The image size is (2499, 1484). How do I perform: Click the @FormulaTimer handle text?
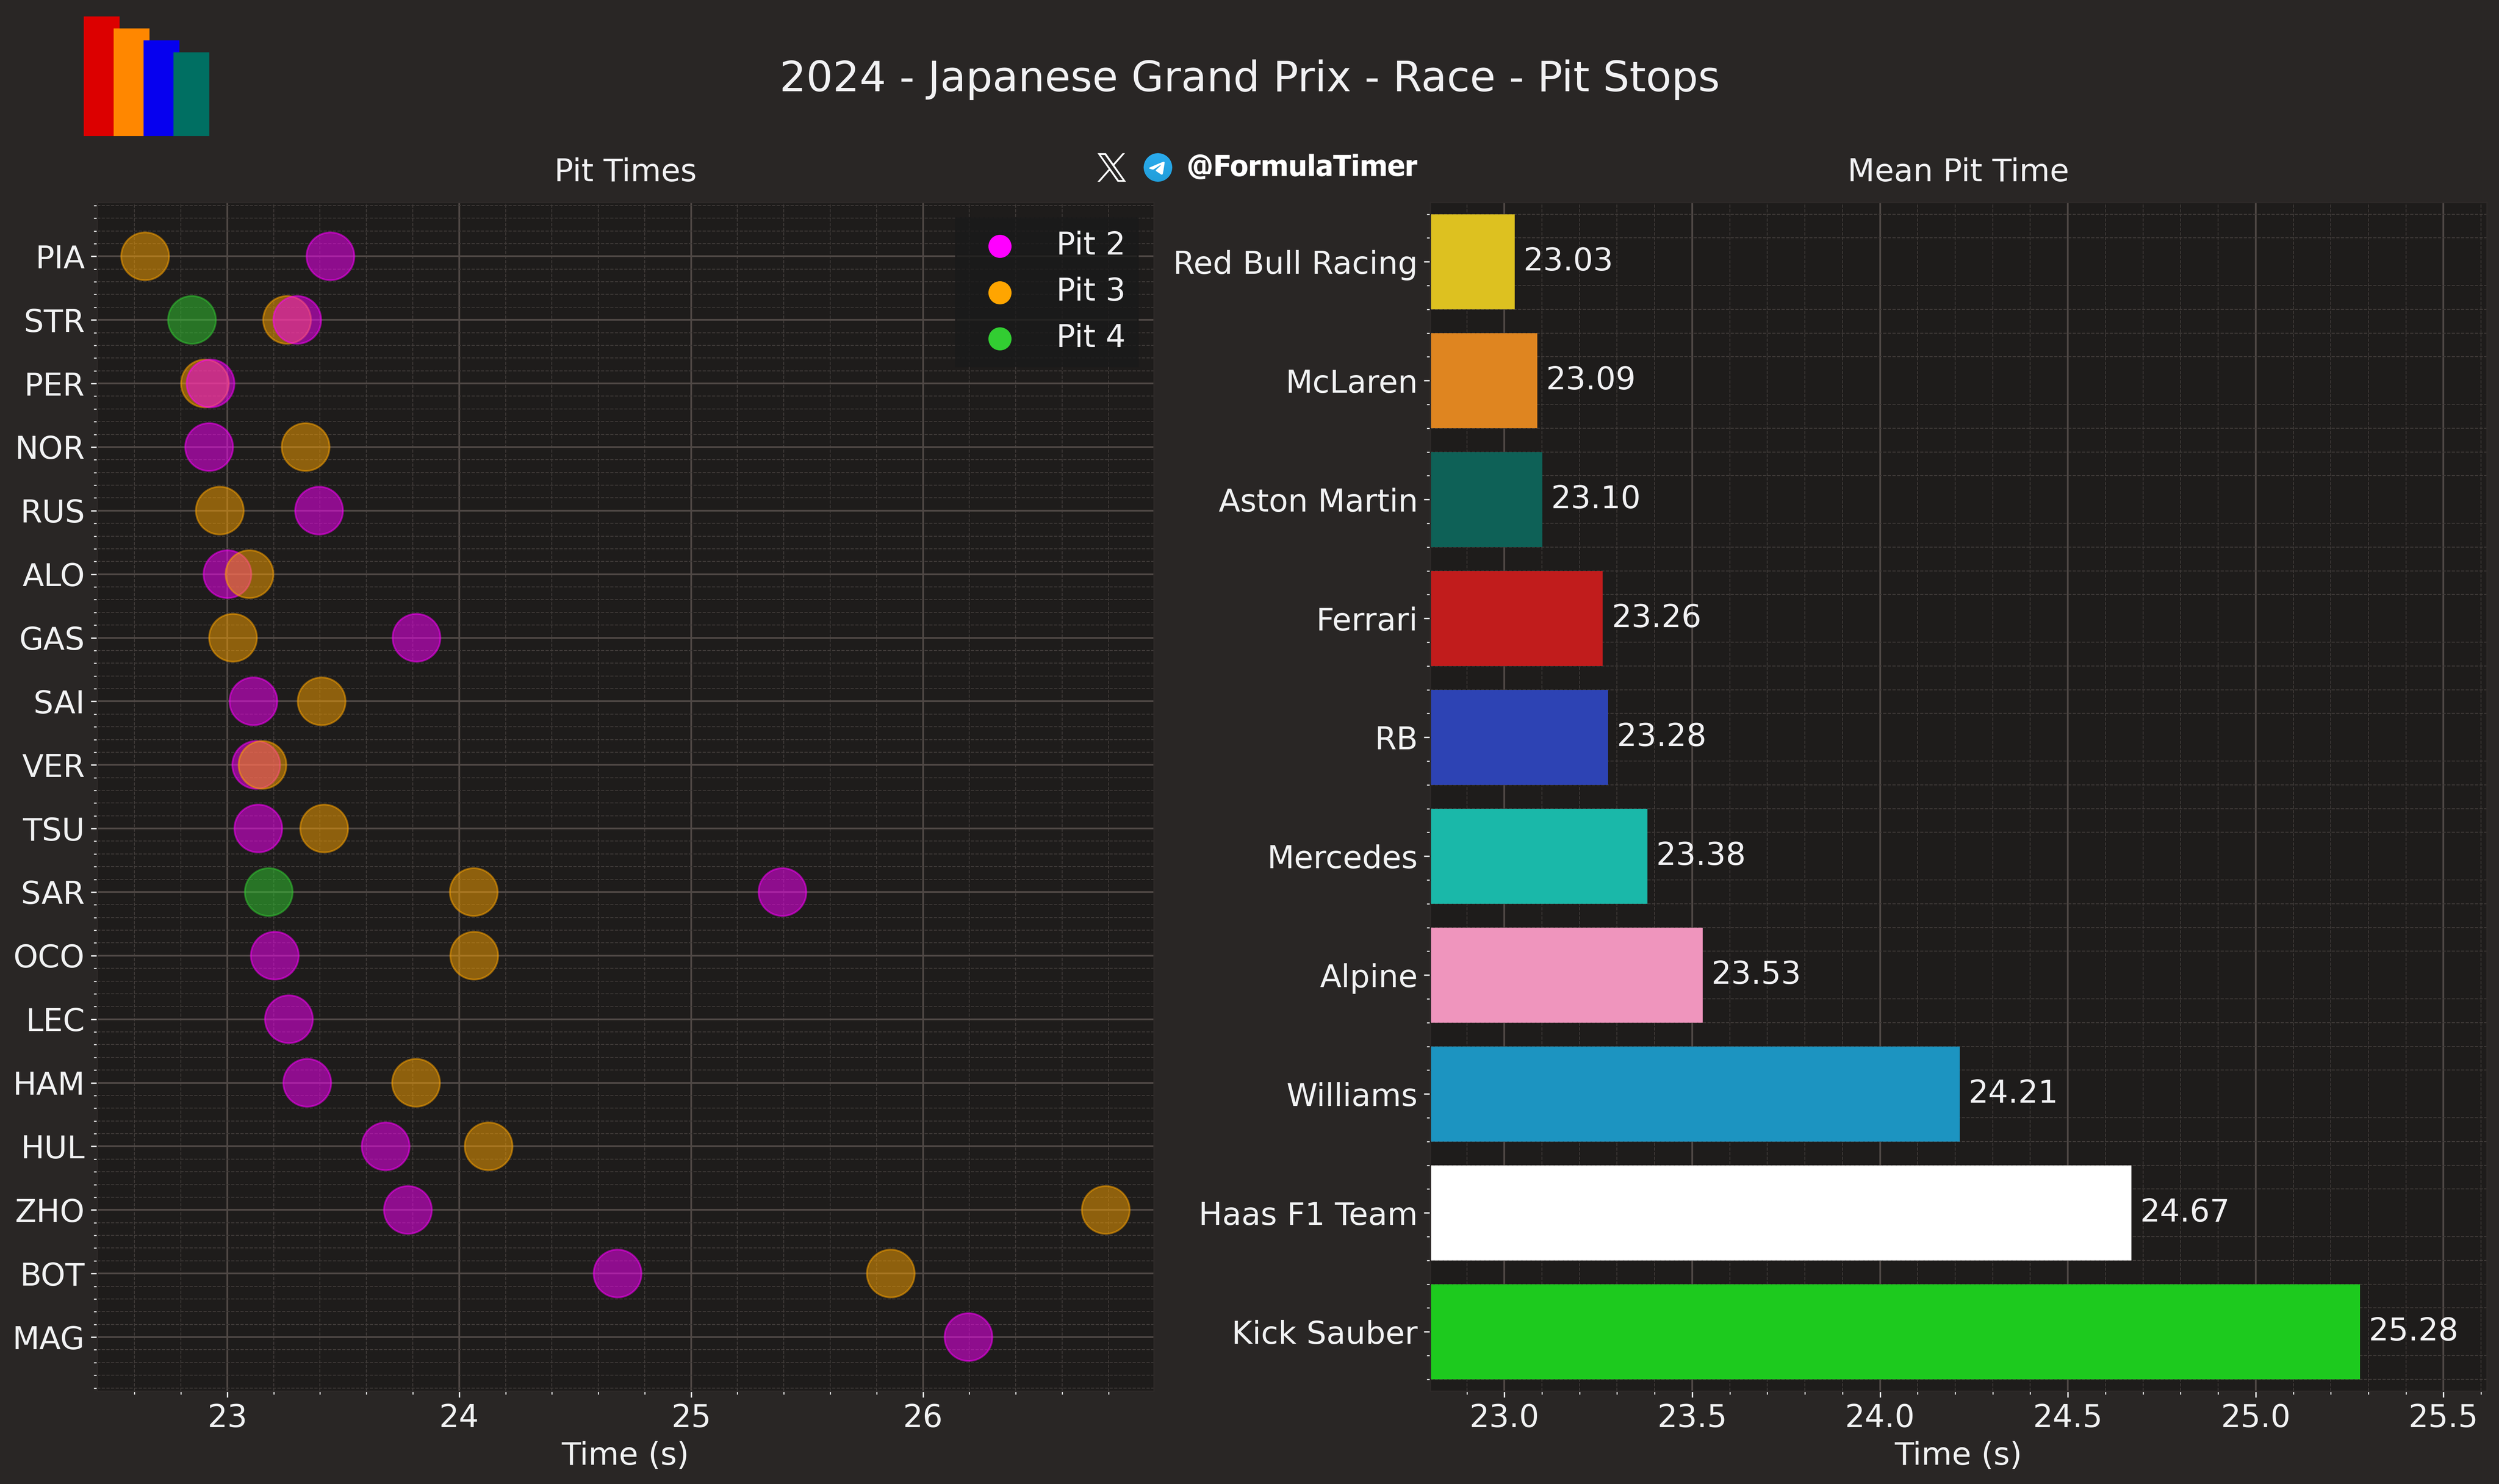[1301, 167]
